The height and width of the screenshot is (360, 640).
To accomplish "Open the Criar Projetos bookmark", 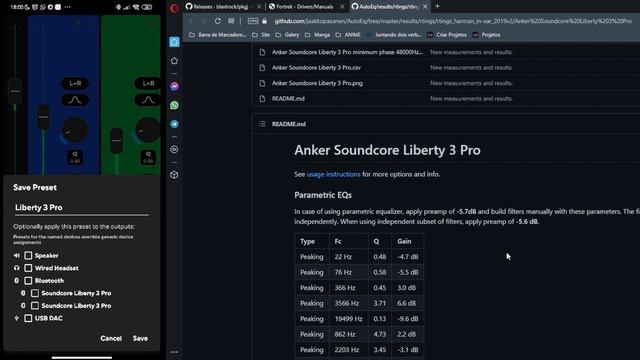I will click(447, 35).
